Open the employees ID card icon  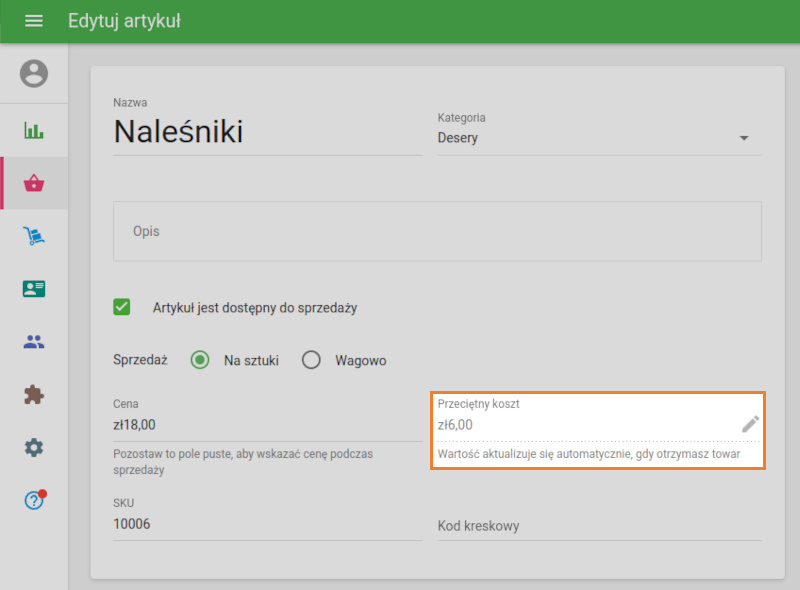[34, 289]
